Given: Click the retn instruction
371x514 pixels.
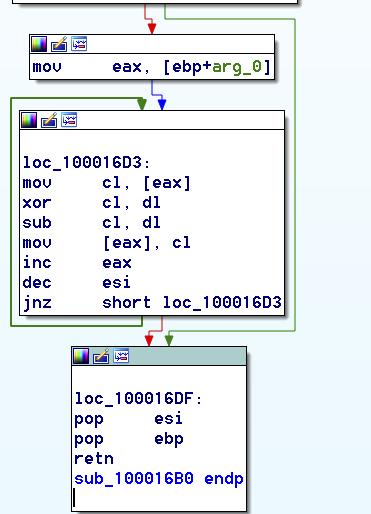Looking at the screenshot, I should coord(94,459).
